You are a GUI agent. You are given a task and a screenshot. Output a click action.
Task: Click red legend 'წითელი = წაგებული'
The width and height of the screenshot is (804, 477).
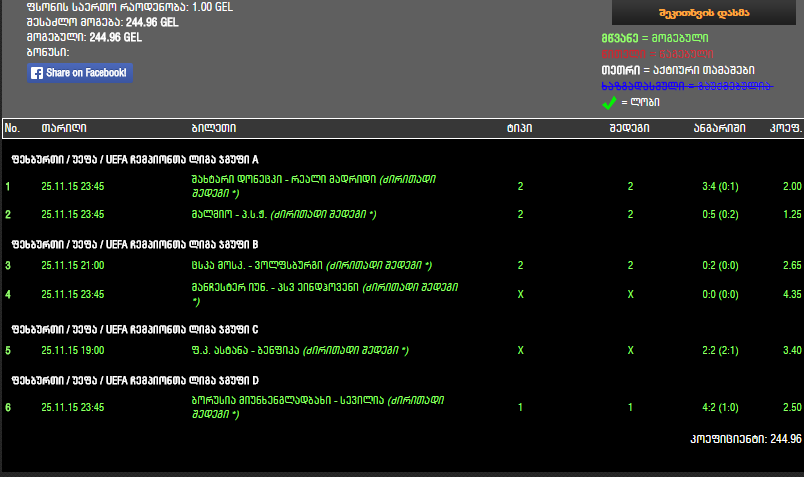(657, 54)
